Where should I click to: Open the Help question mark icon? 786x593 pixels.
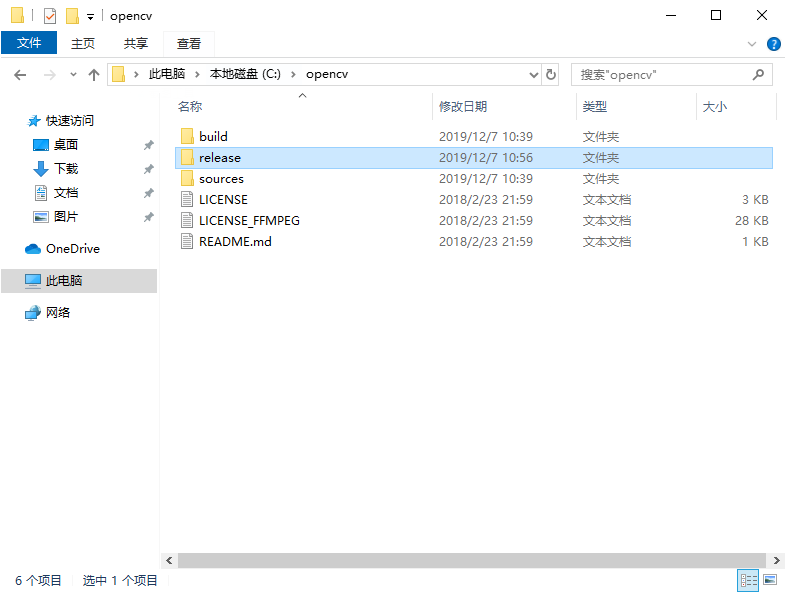tap(773, 44)
